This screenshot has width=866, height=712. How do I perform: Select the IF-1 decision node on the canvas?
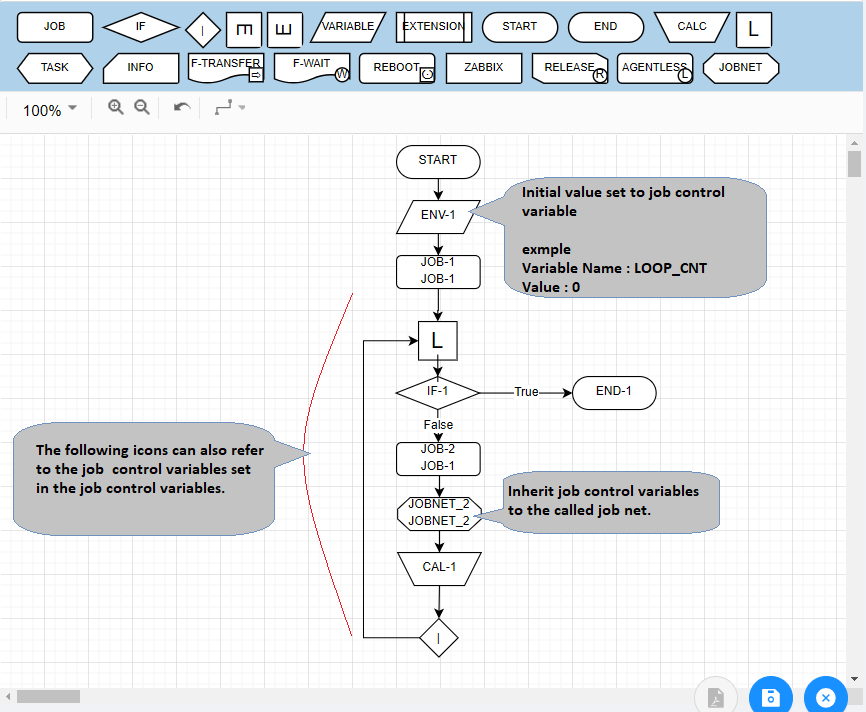(x=438, y=393)
